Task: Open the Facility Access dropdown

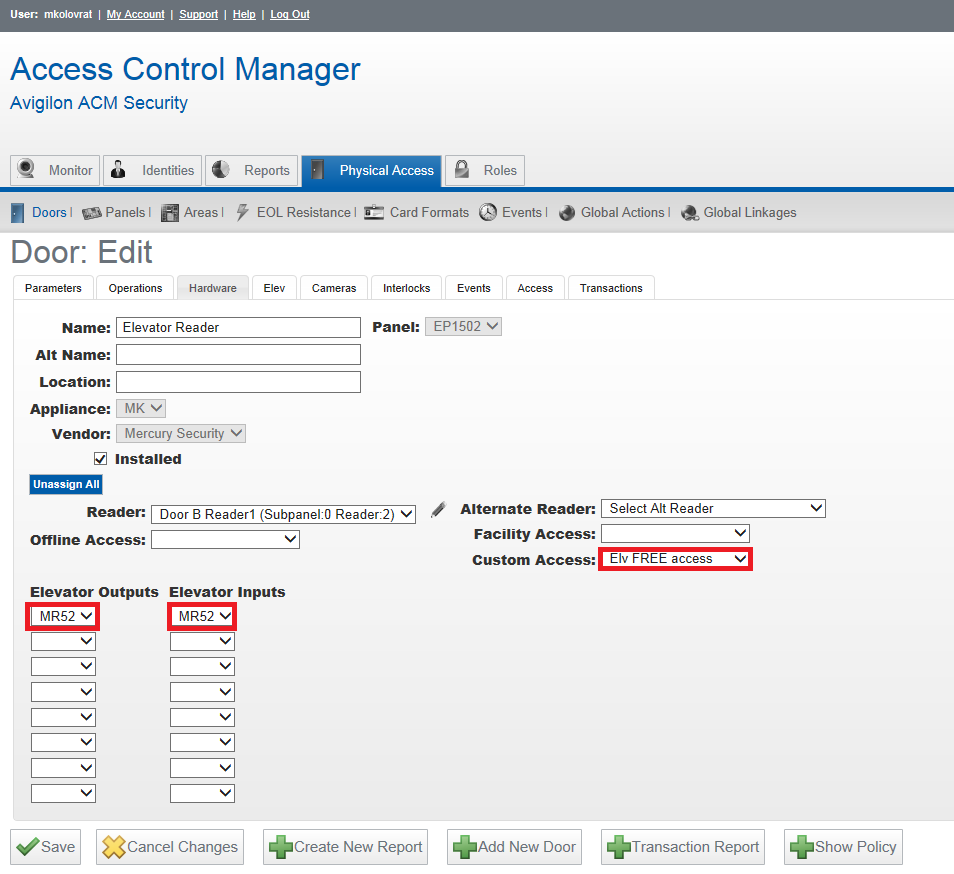Action: click(x=675, y=533)
